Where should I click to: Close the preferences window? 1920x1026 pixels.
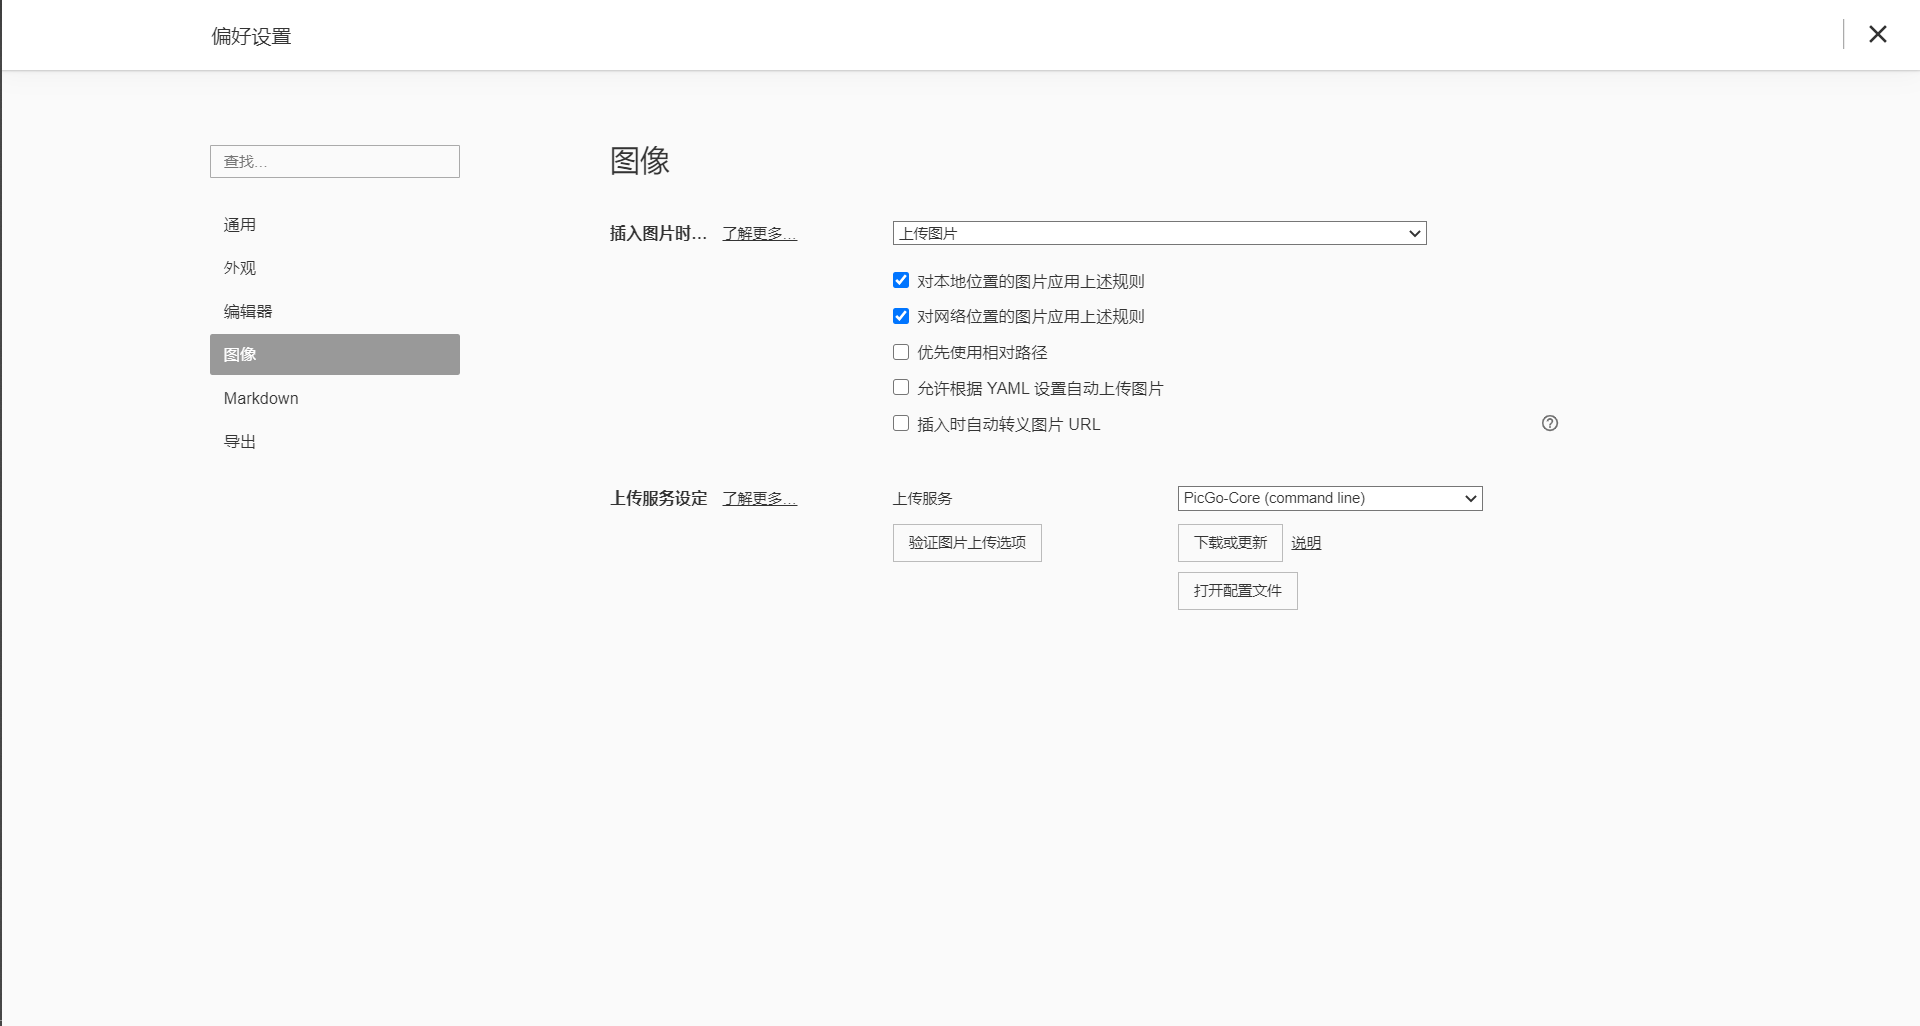(x=1878, y=34)
